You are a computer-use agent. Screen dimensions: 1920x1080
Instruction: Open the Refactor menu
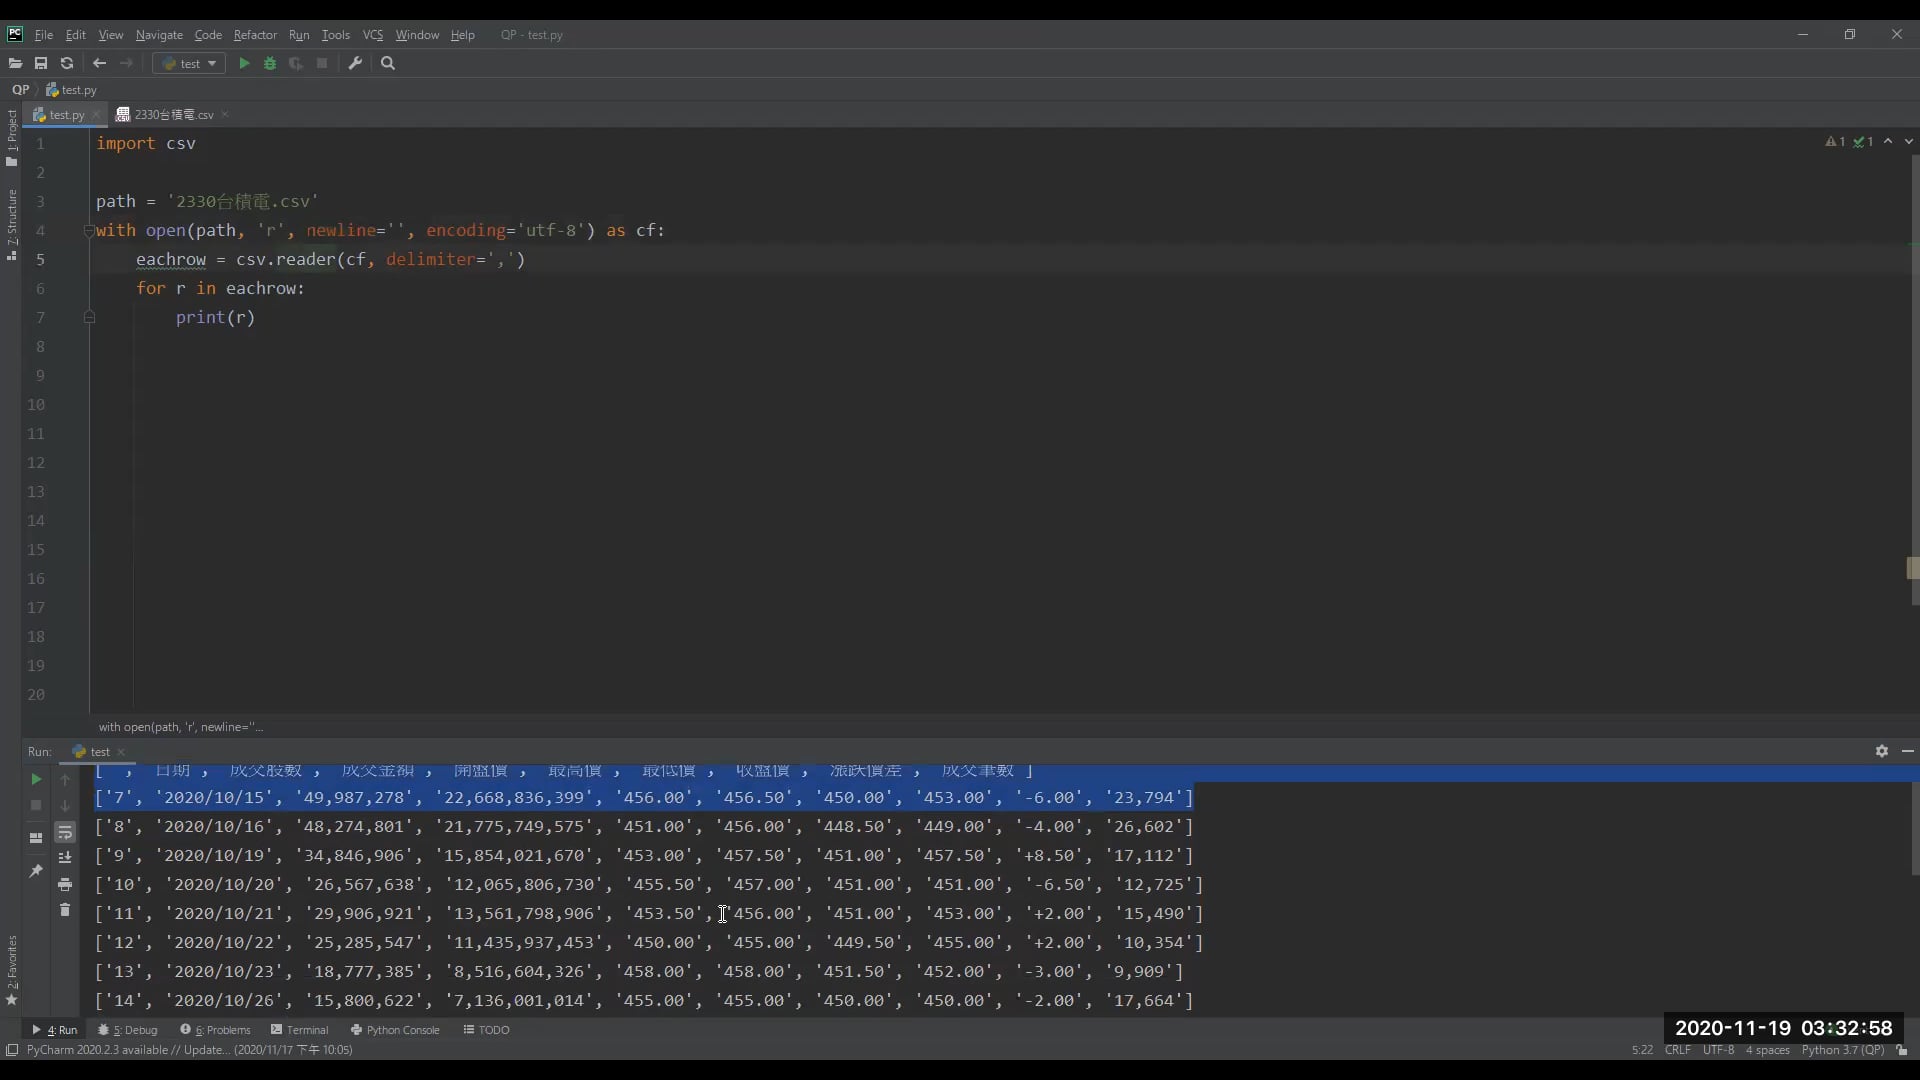pyautogui.click(x=255, y=35)
